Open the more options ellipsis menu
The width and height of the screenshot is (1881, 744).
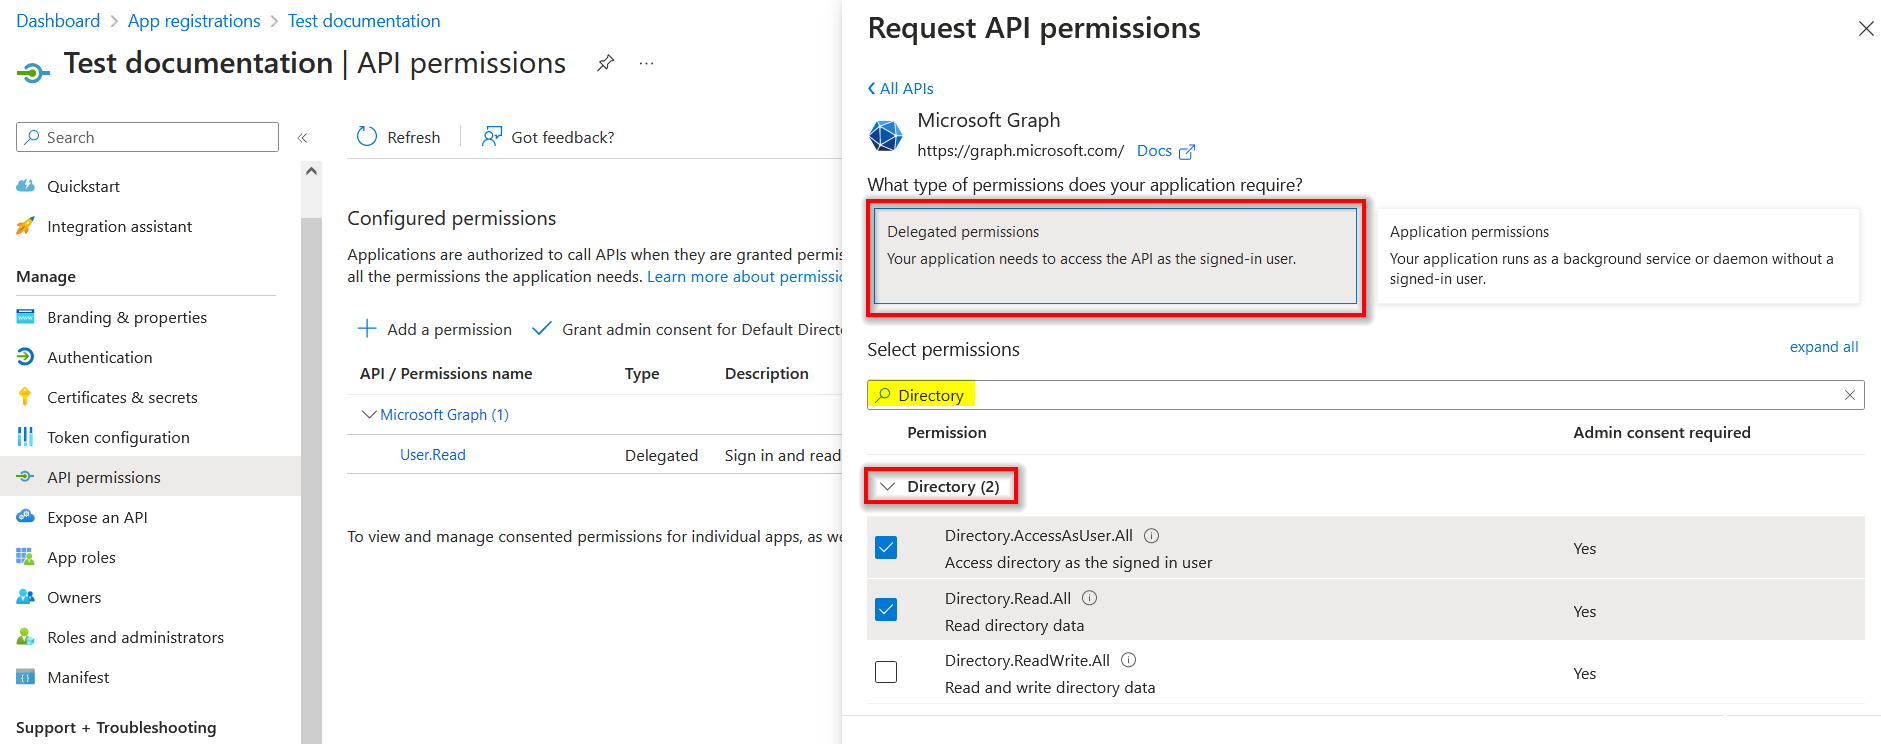click(647, 63)
